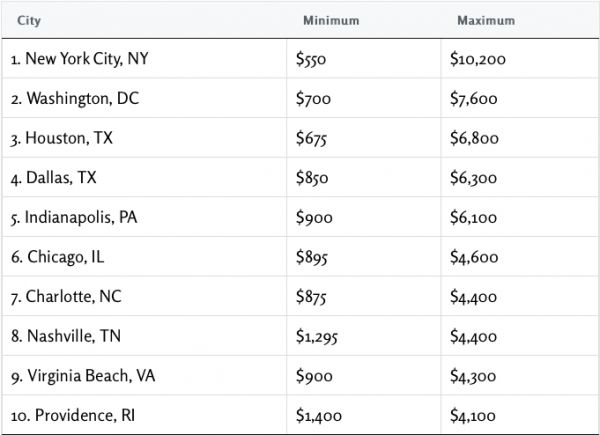600x435 pixels.
Task: Select the Washington, DC row label
Action: [75, 99]
